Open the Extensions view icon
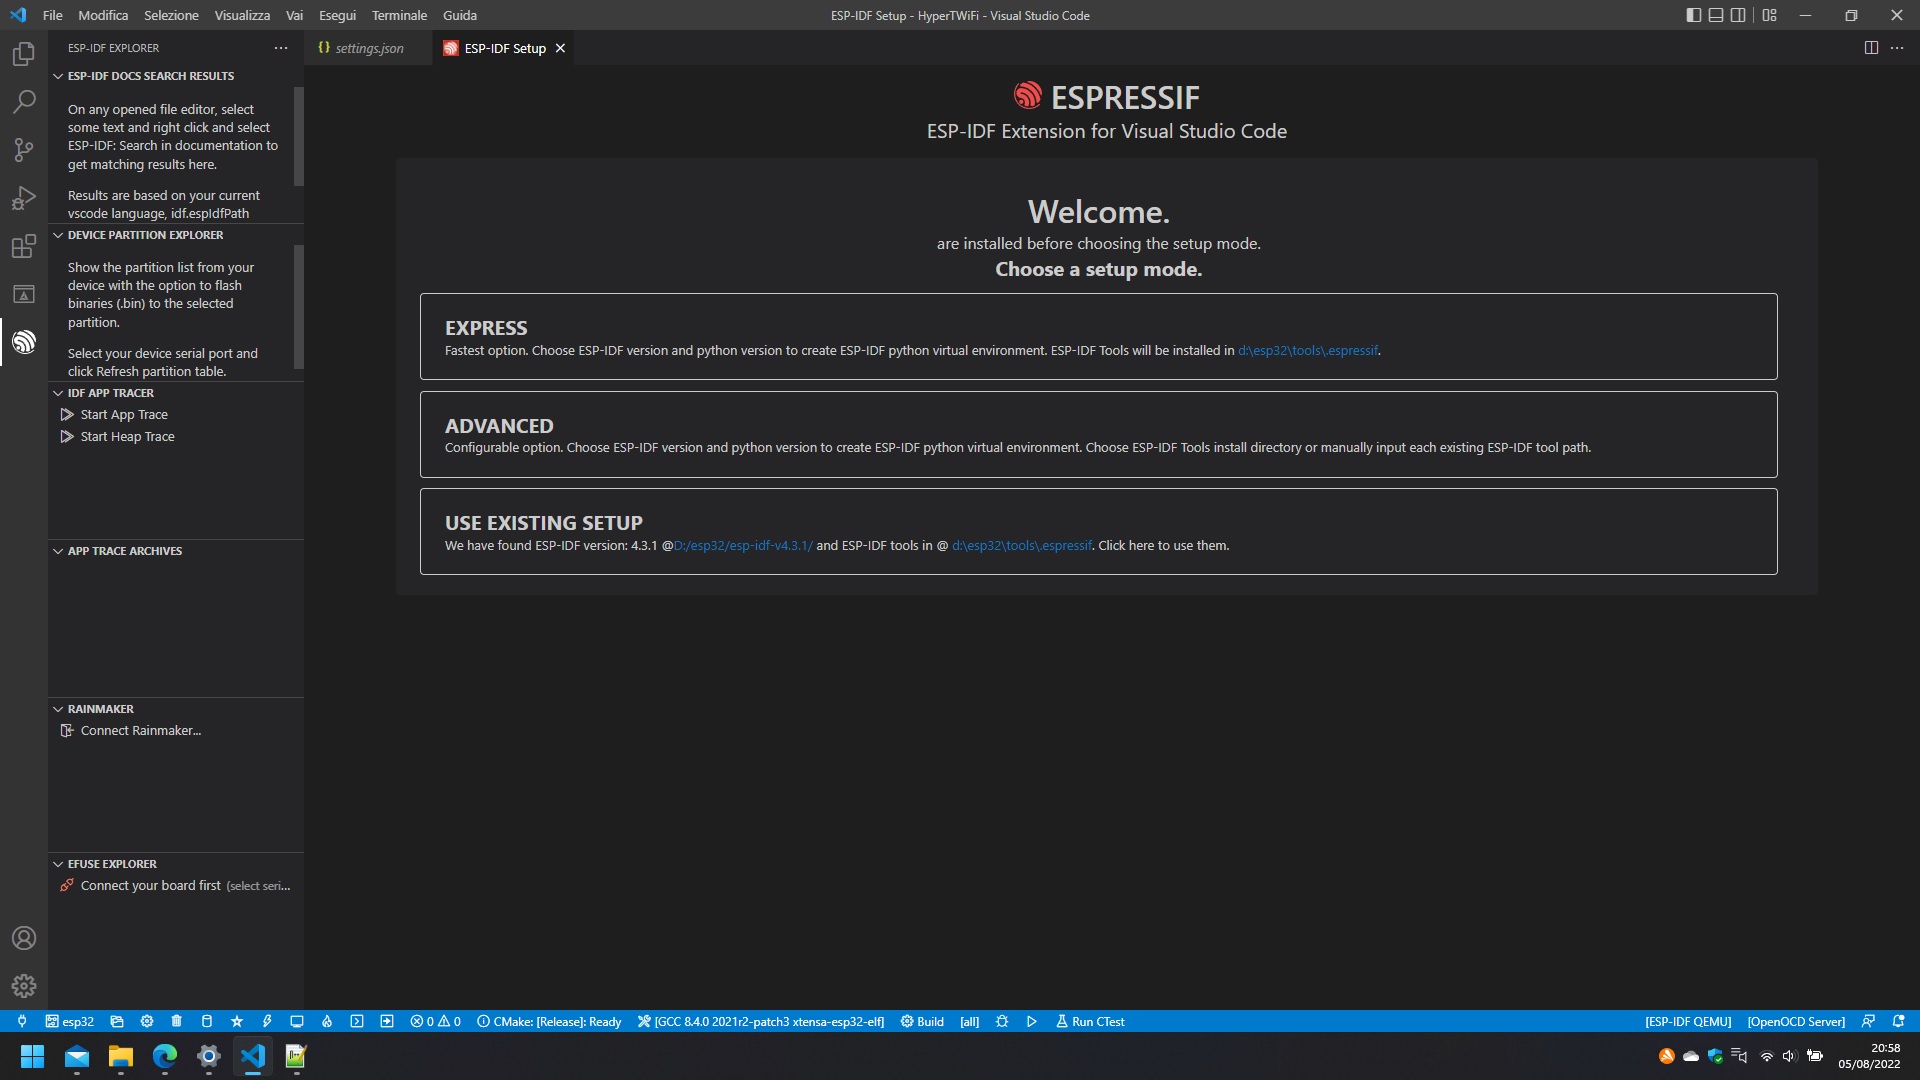 (x=24, y=246)
